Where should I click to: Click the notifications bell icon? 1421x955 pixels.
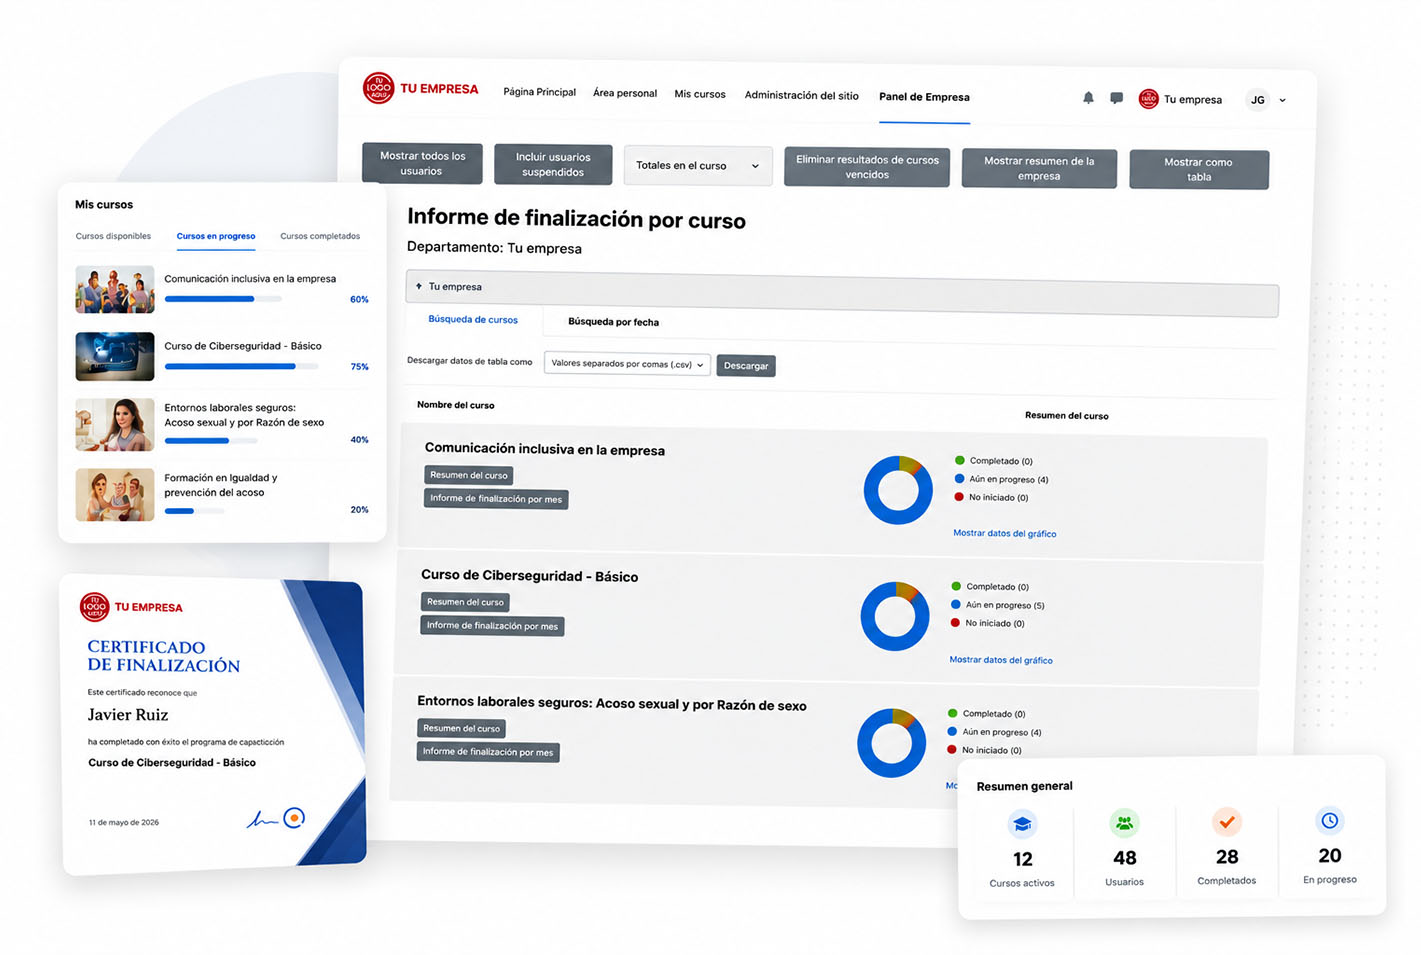[1088, 98]
